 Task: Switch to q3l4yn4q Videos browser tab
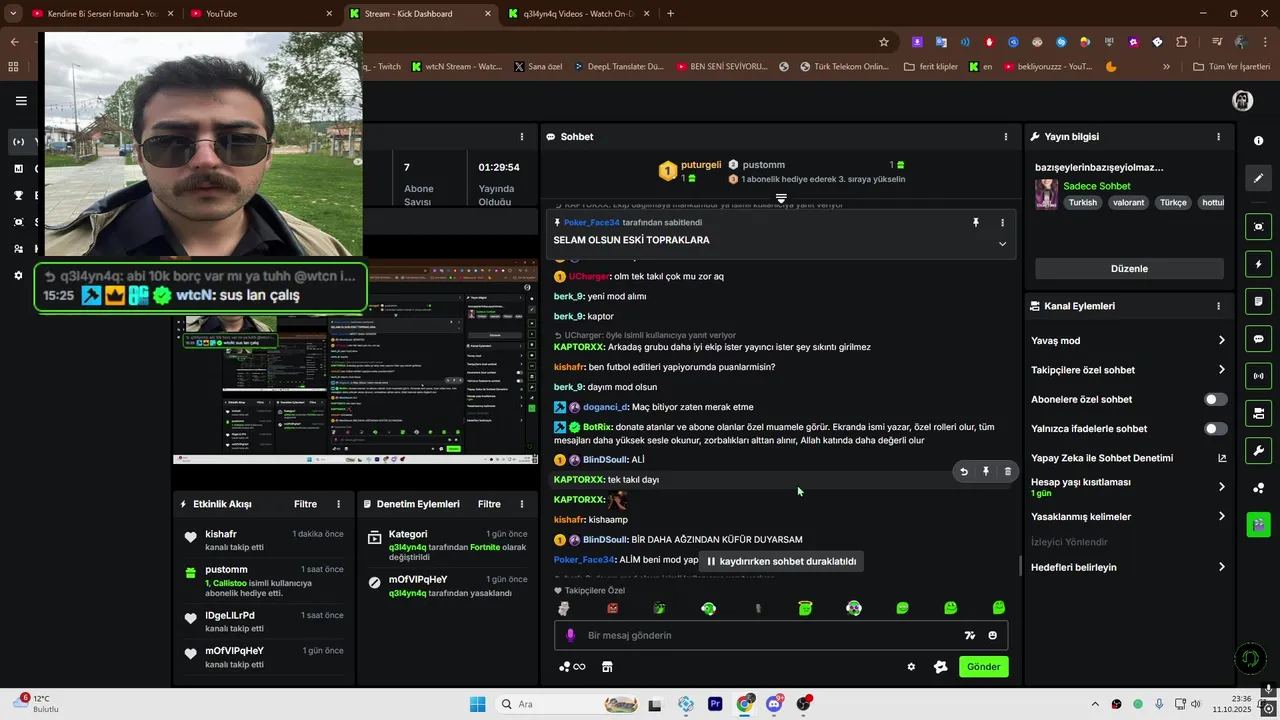(x=579, y=14)
